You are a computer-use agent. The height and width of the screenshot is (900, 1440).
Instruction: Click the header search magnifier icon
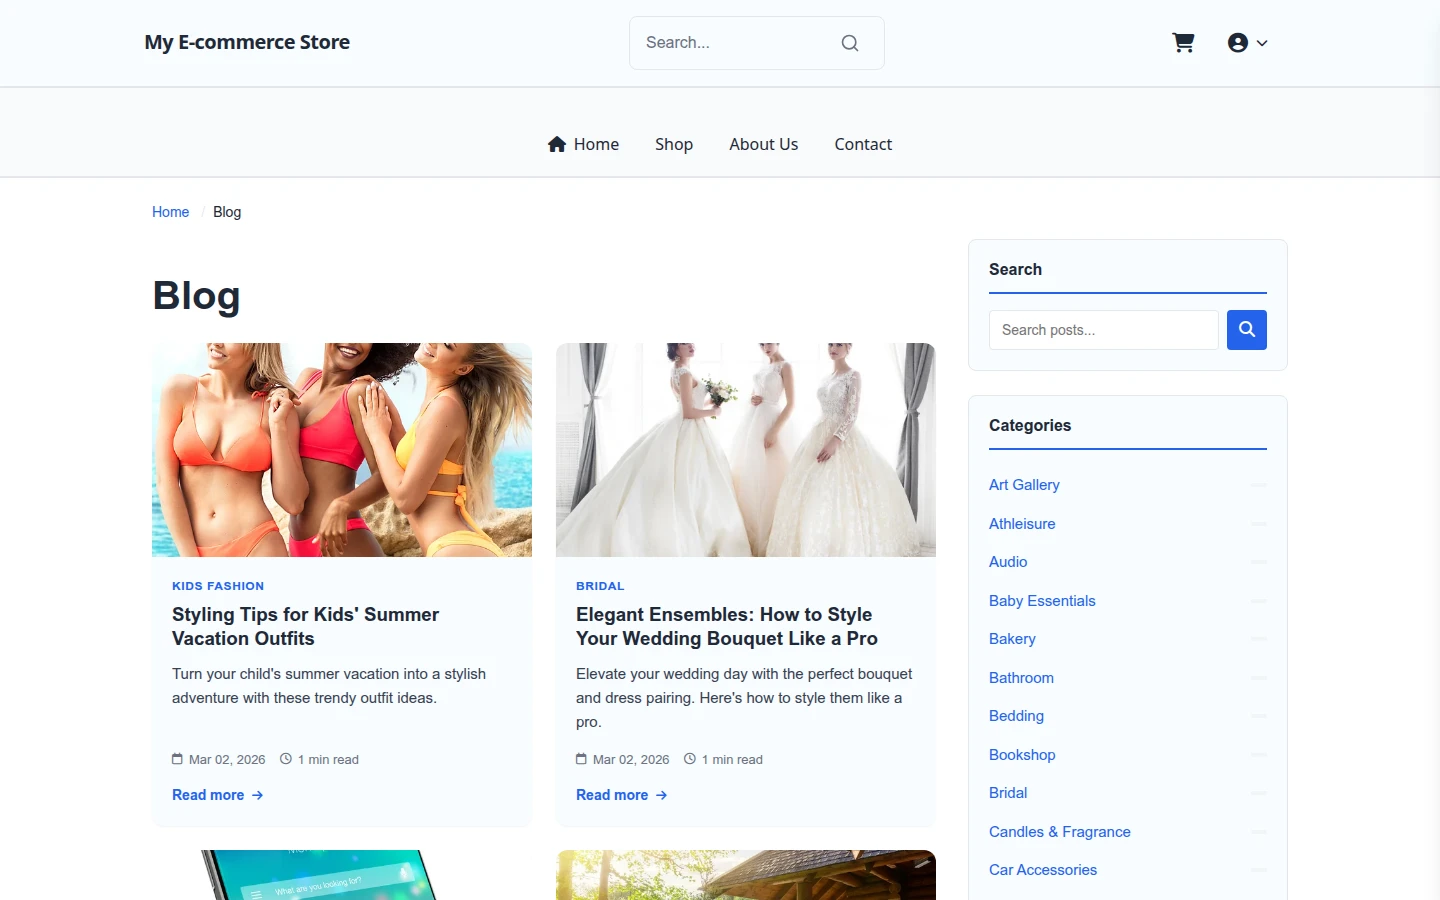click(x=850, y=43)
